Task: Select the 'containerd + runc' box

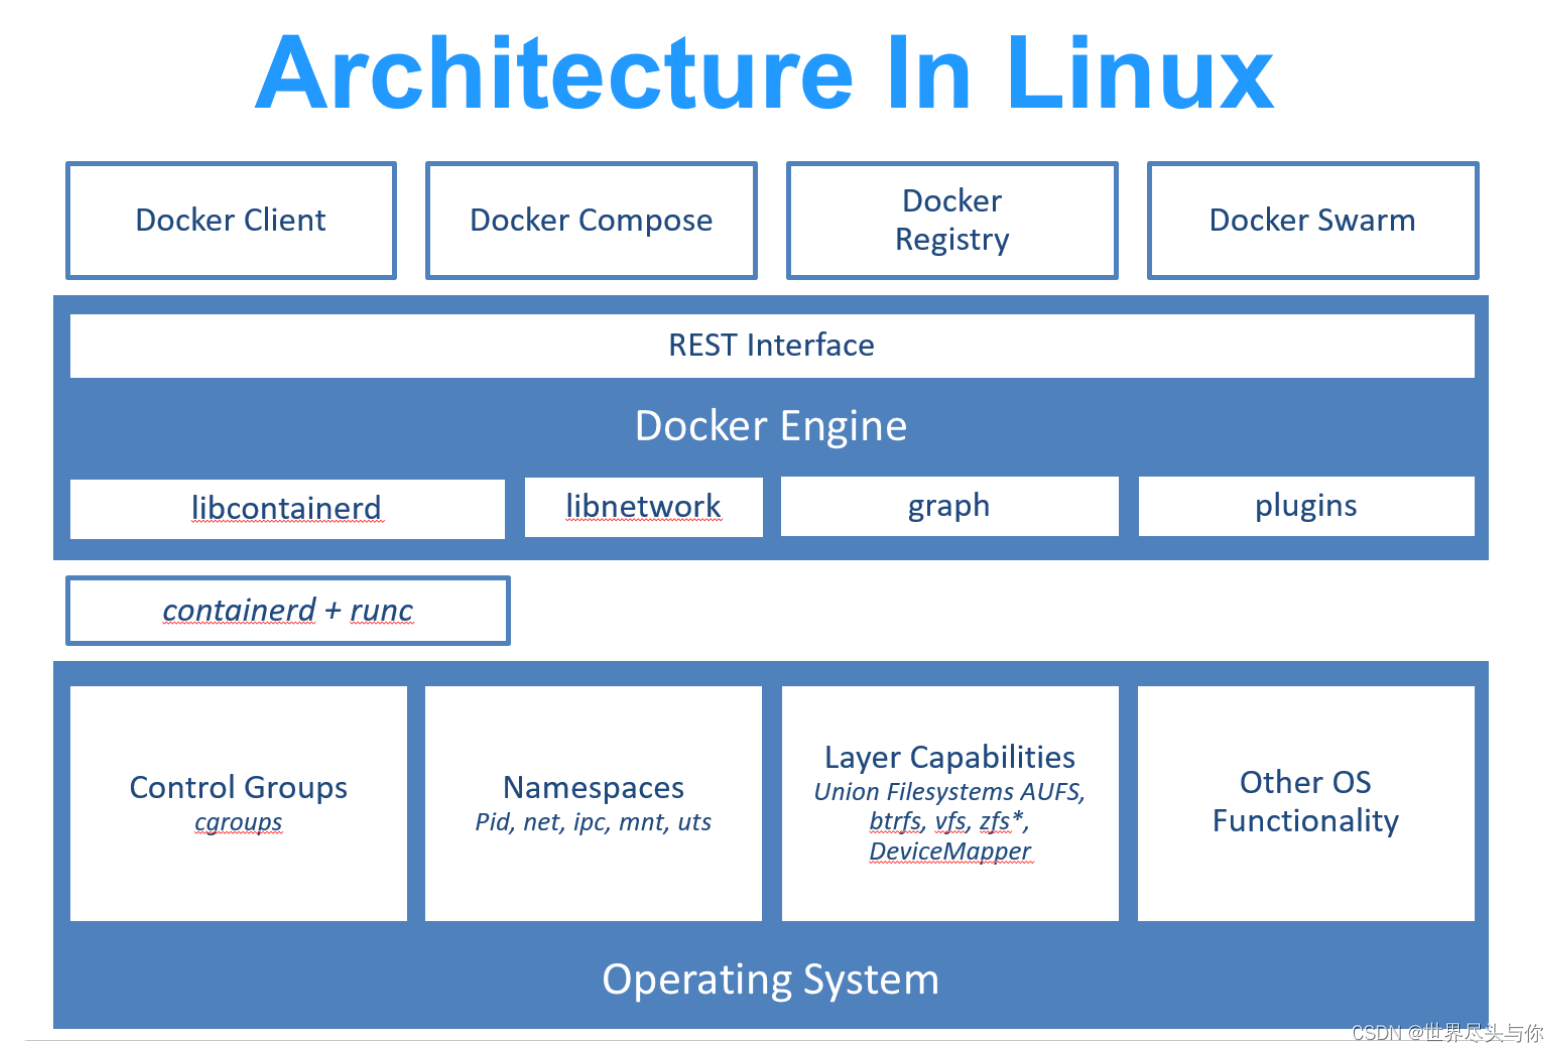Action: (288, 610)
